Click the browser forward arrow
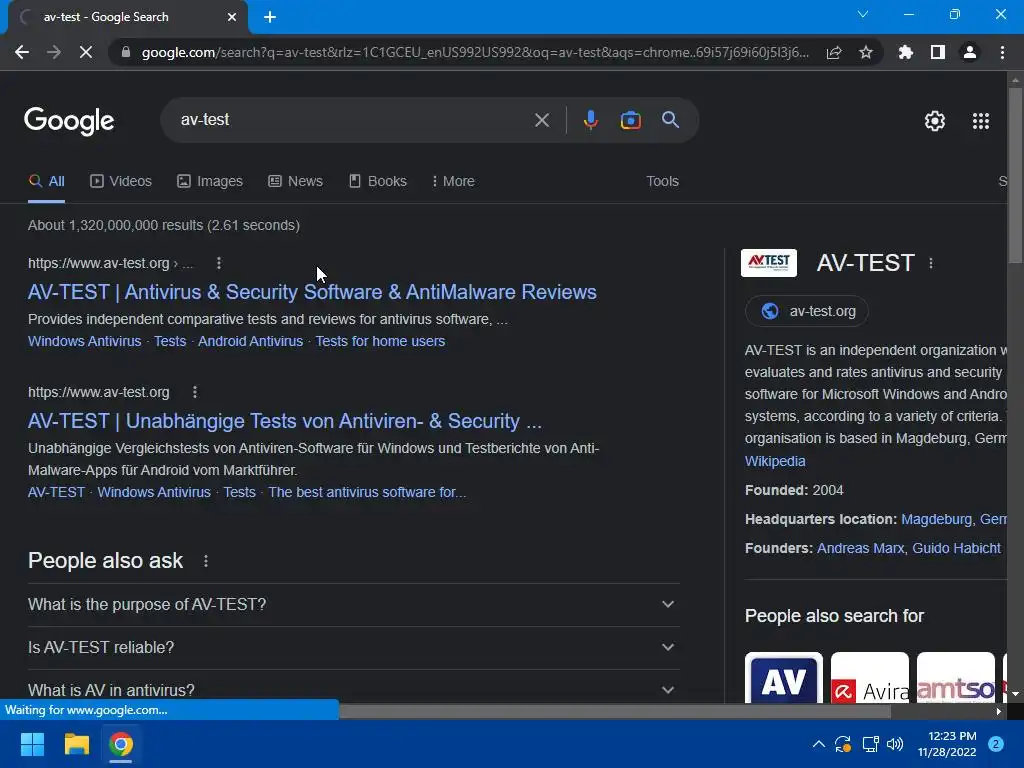This screenshot has height=768, width=1024. [x=54, y=52]
